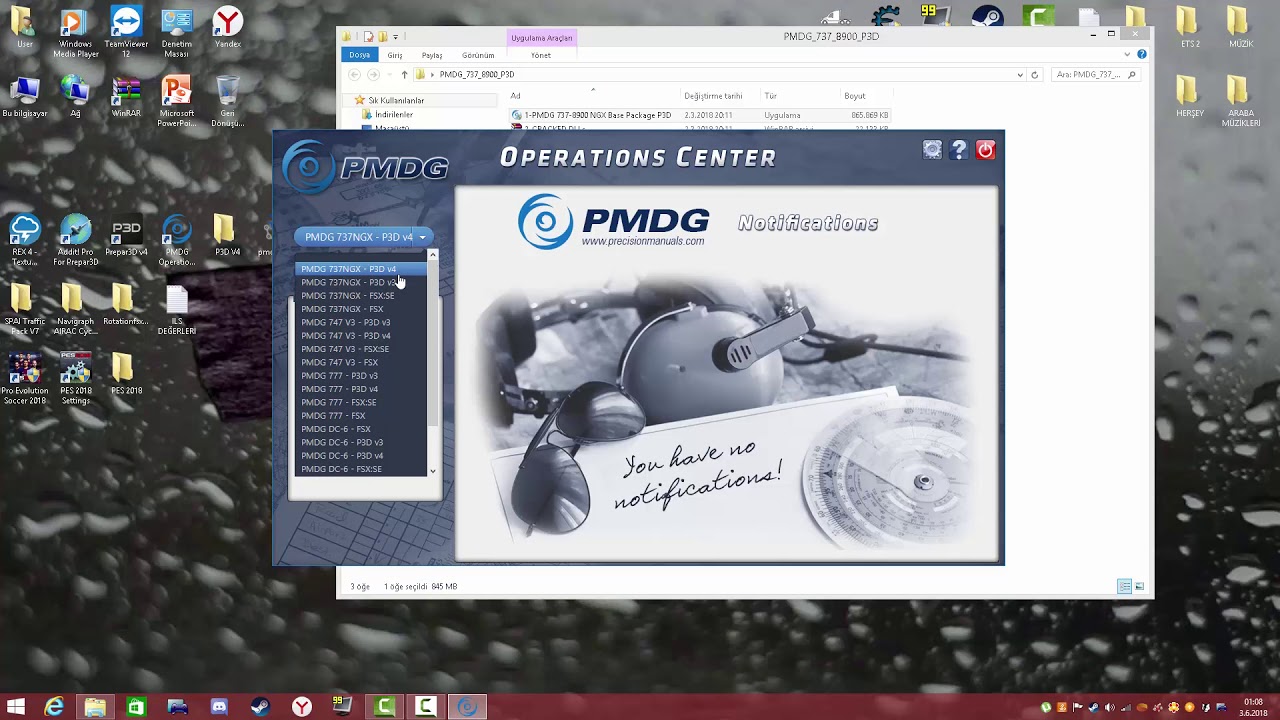Open Discord from the taskbar
1280x720 pixels.
click(x=219, y=707)
